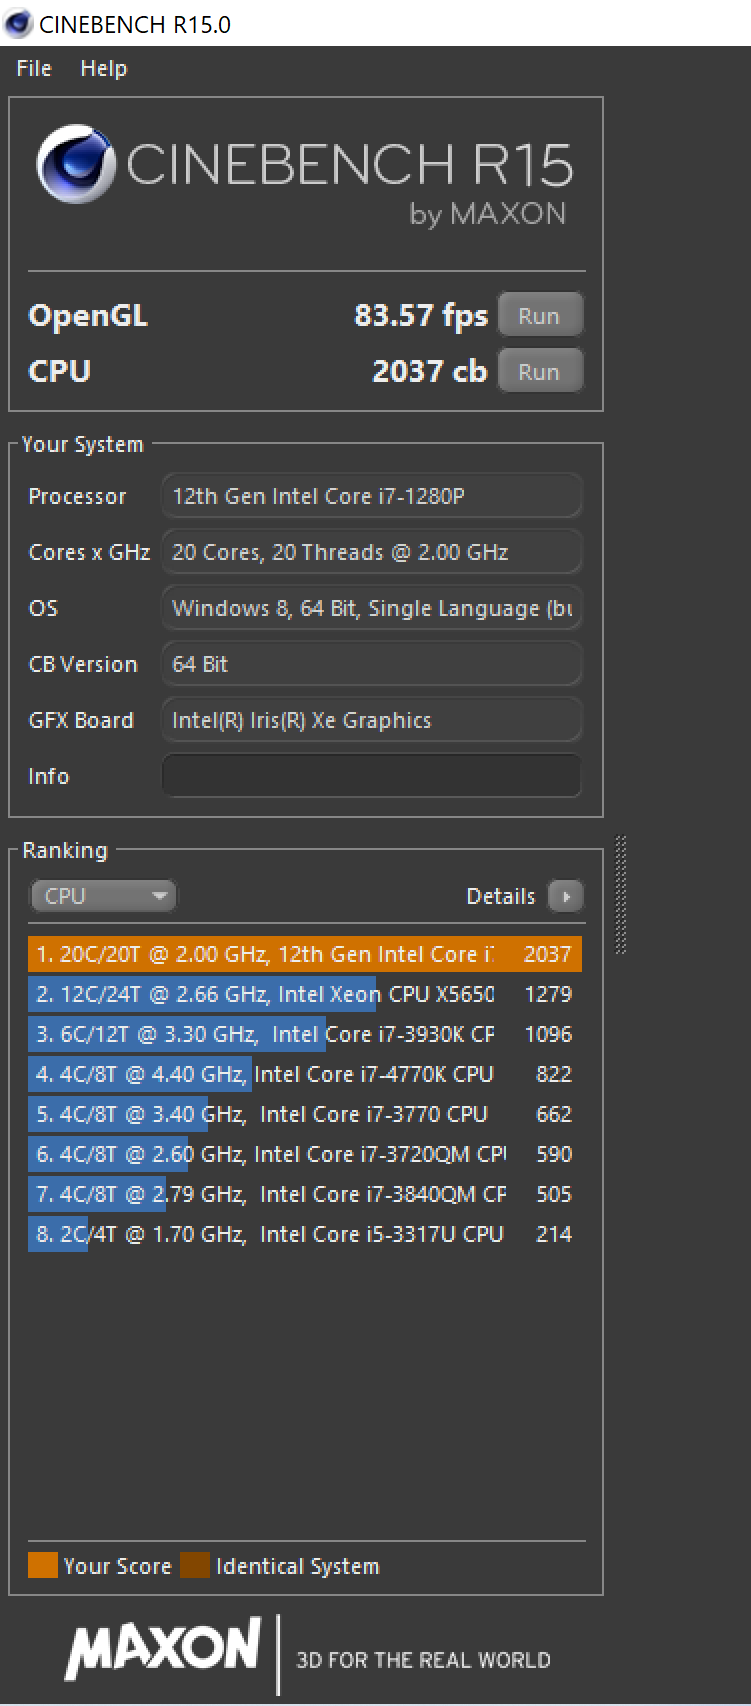751x1706 pixels.
Task: Select ranking entry Core i7-3770
Action: pos(305,1114)
